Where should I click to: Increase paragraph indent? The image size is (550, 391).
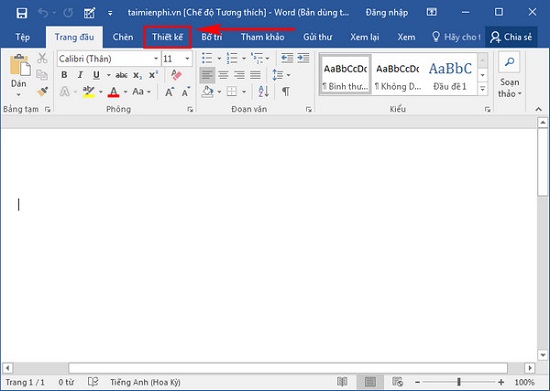(303, 58)
